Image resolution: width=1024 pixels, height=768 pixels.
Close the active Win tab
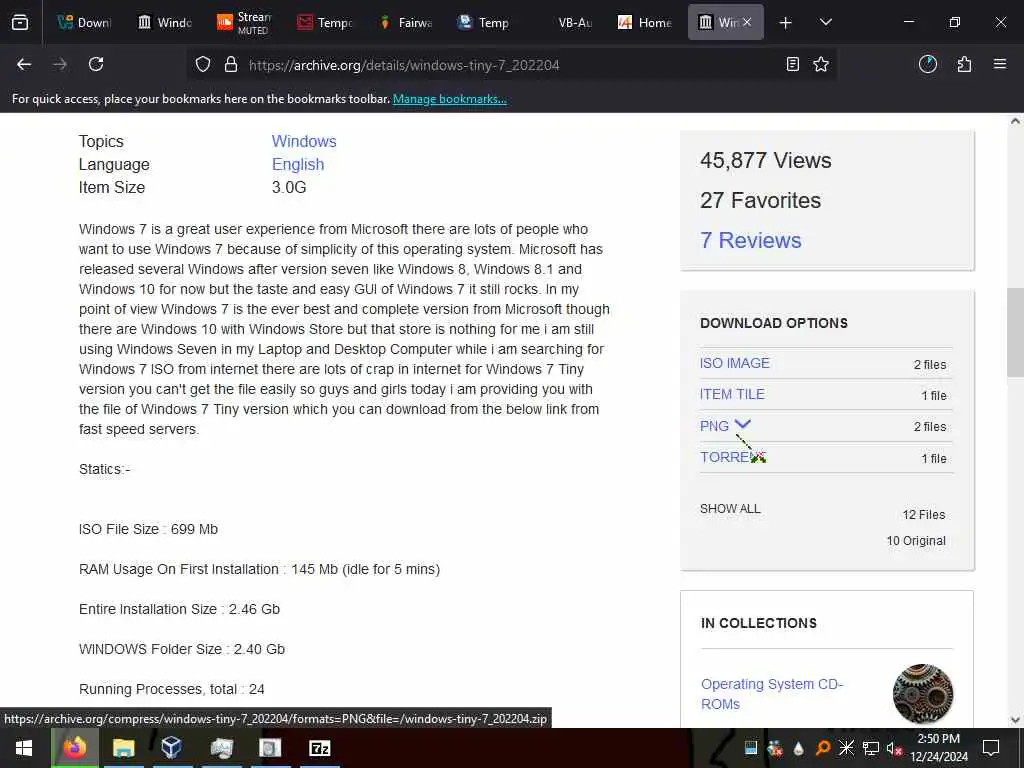(747, 22)
